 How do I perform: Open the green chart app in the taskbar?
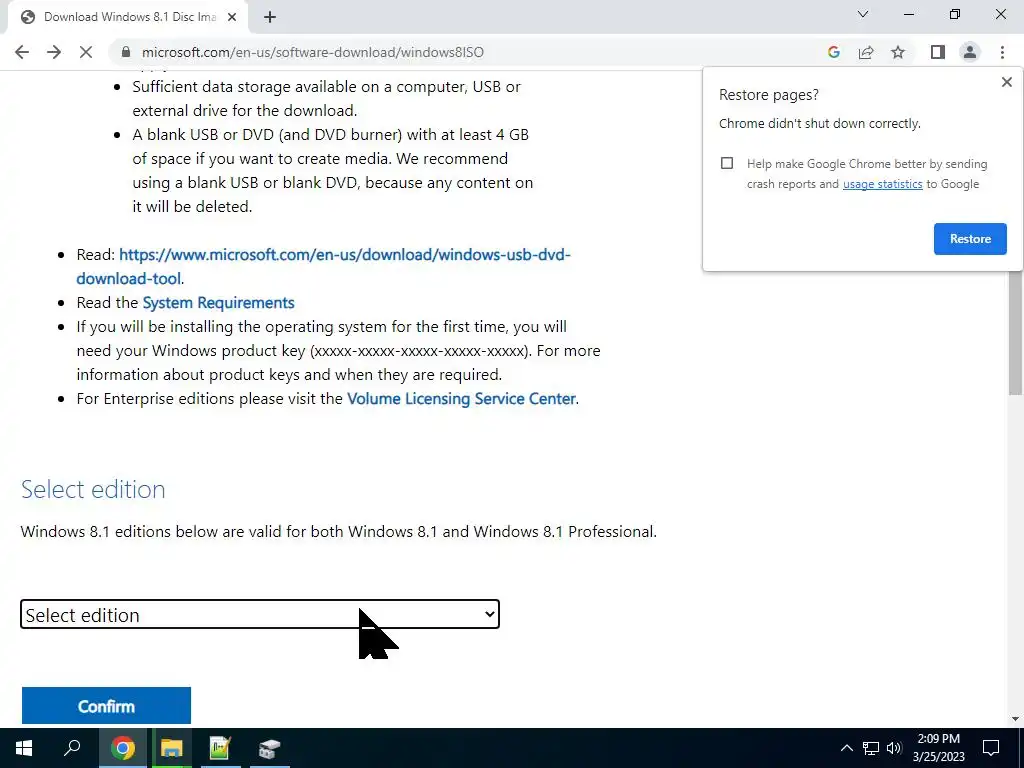[220, 748]
